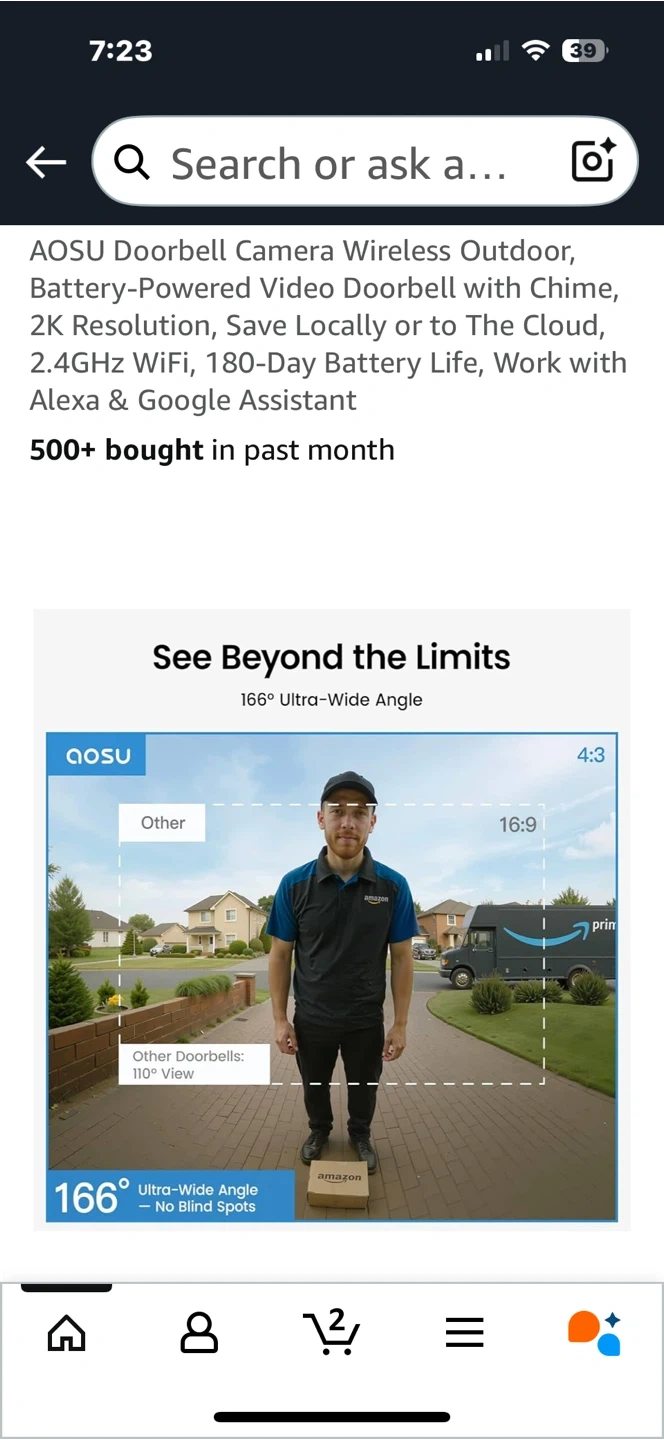Tap the Wi-Fi status icon
This screenshot has height=1440, width=664.
pyautogui.click(x=537, y=51)
